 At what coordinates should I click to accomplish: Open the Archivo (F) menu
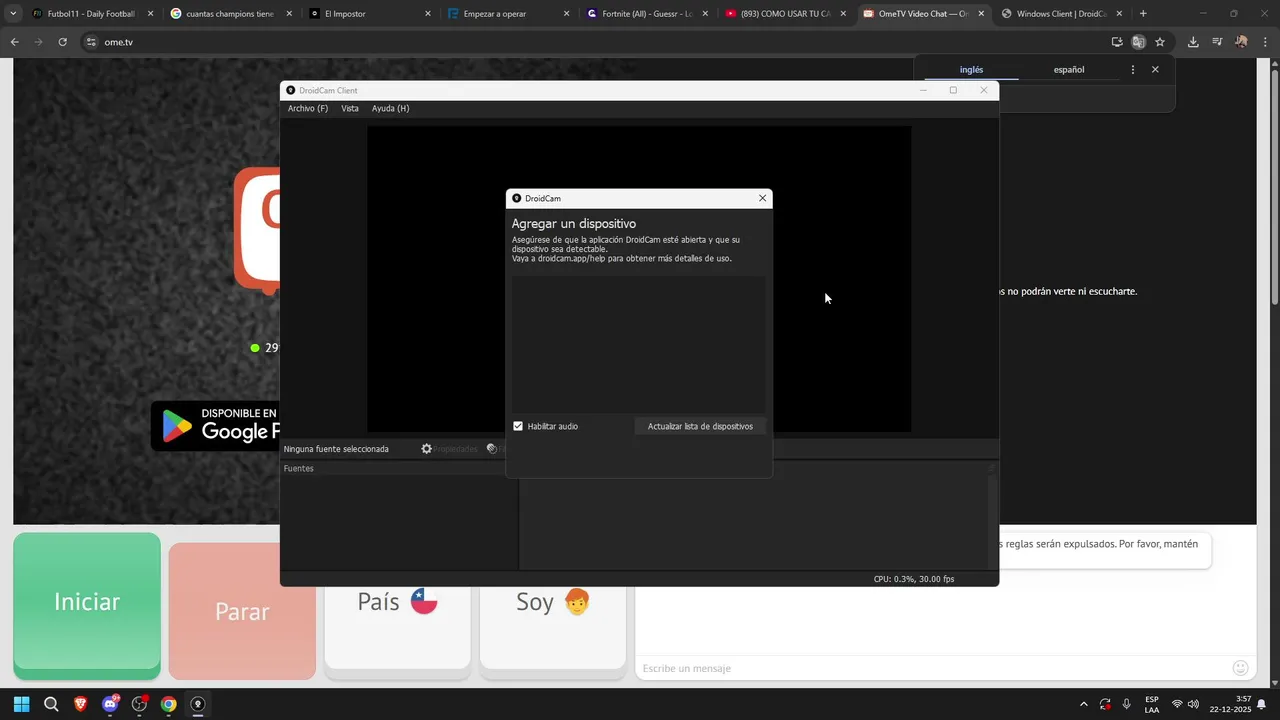click(308, 108)
